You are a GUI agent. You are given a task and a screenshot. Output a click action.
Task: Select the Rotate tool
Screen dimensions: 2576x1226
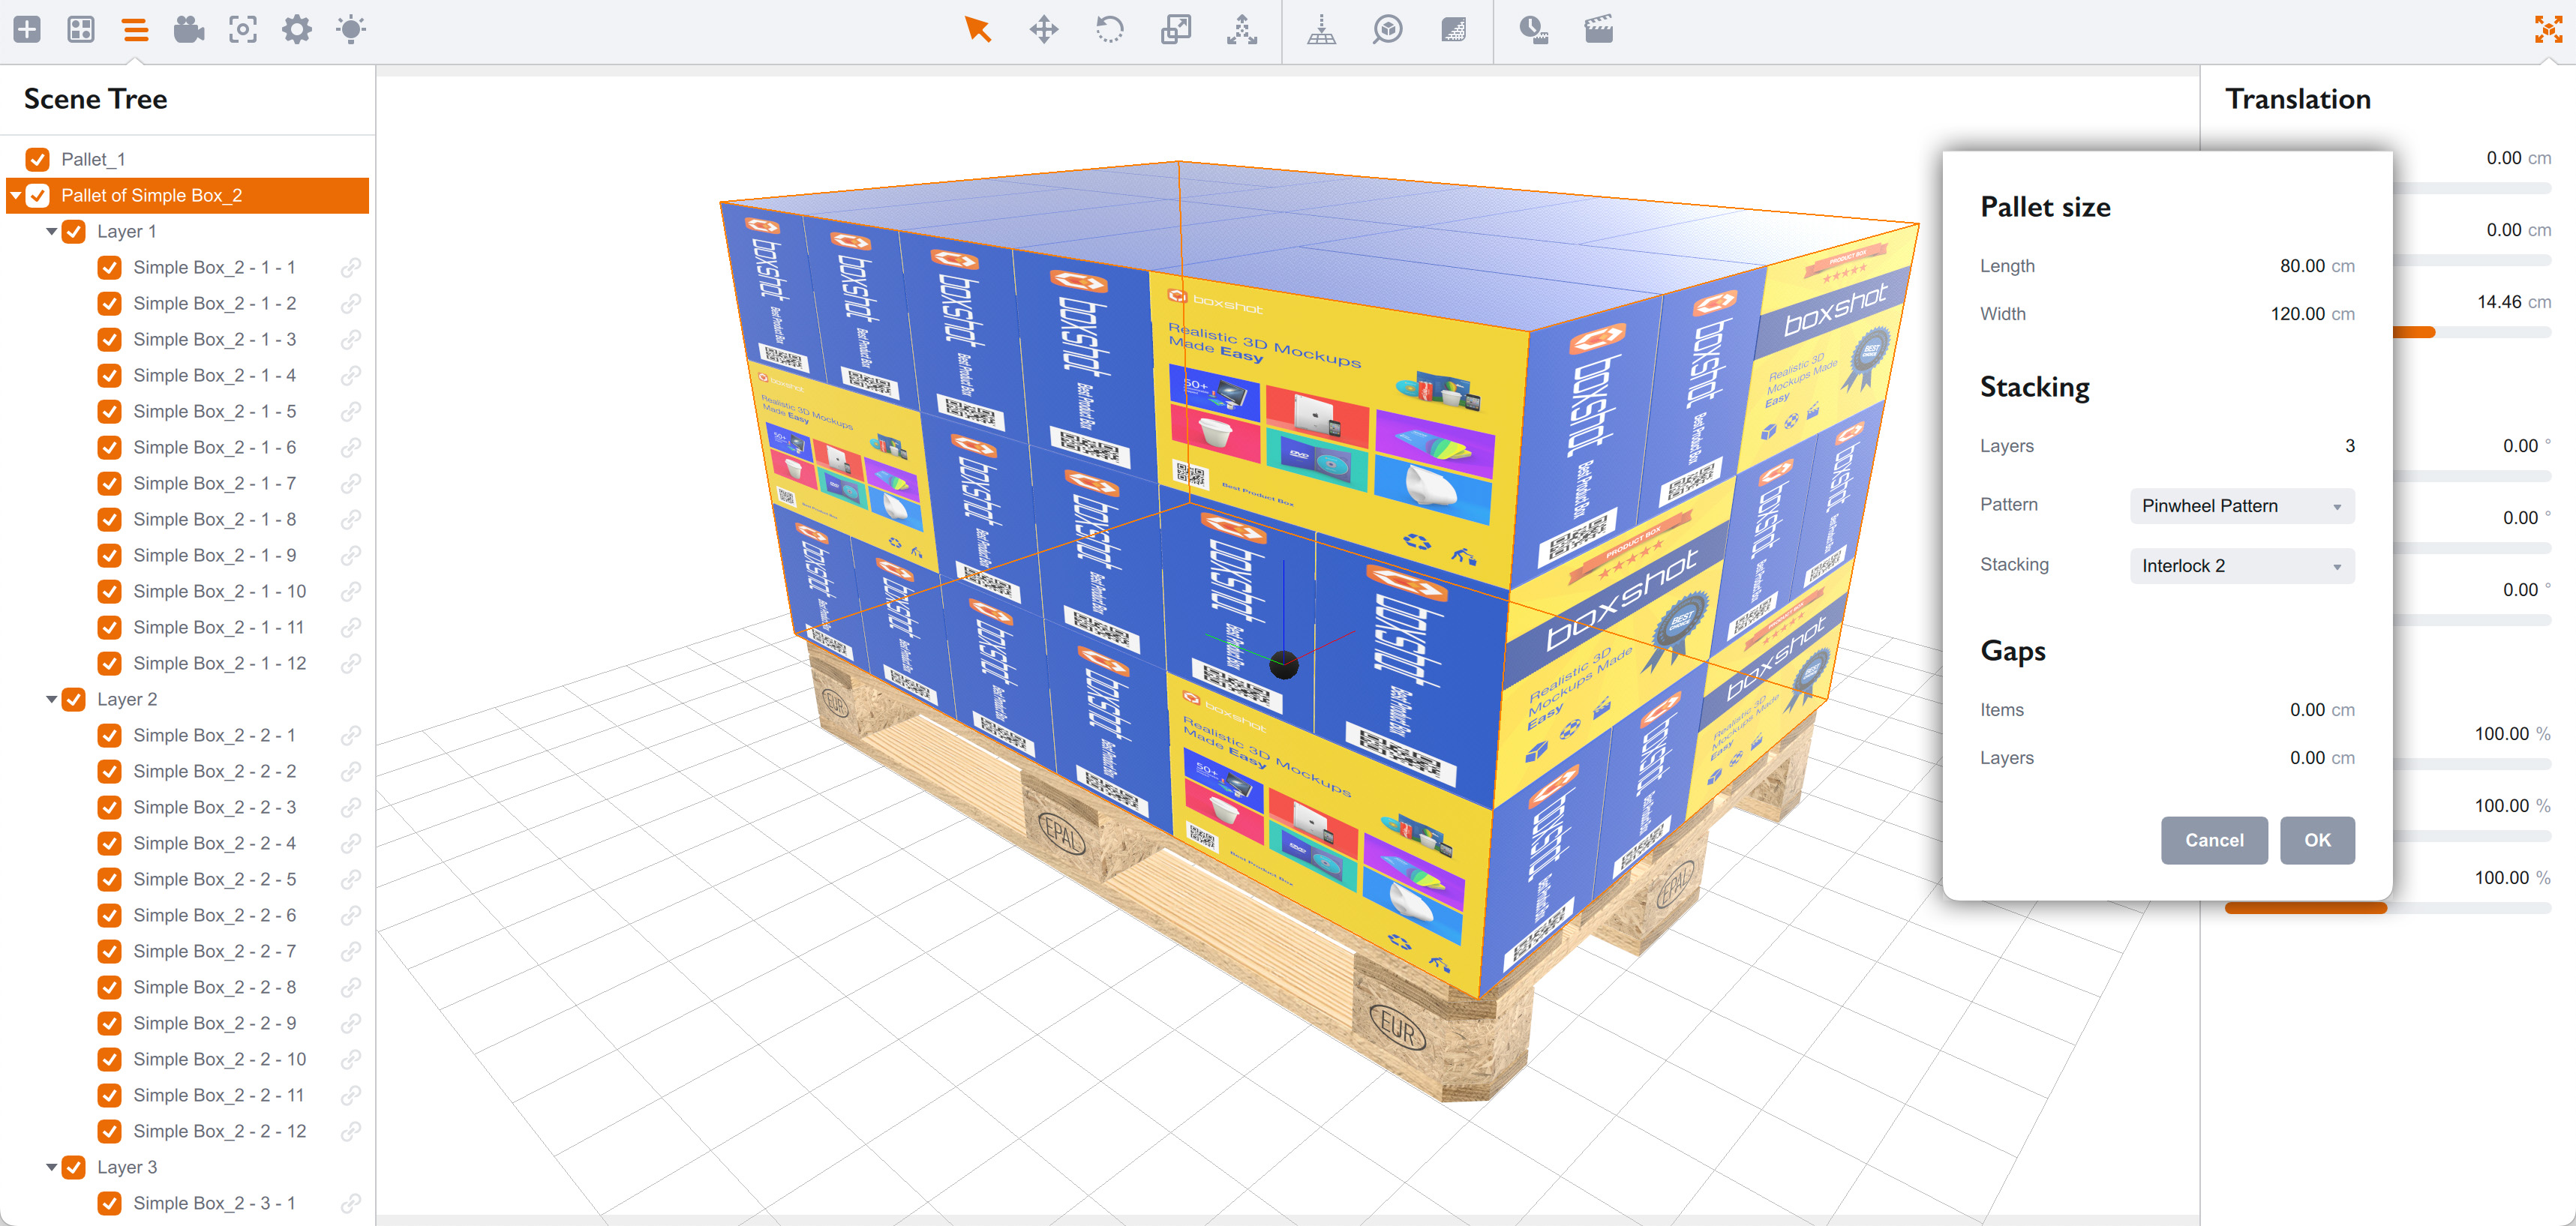coord(1109,30)
